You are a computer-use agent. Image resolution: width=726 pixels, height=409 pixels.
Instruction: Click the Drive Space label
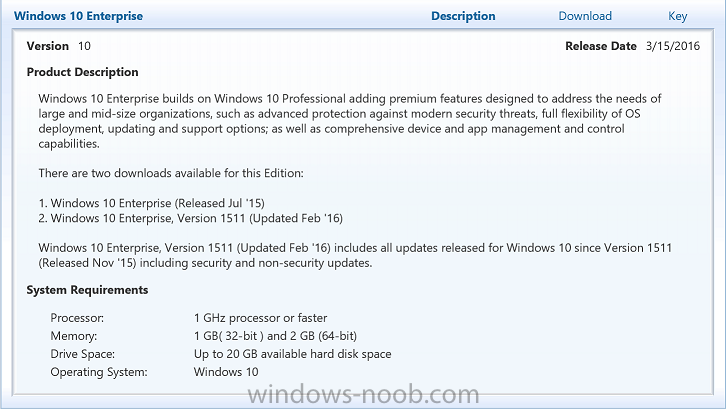tap(82, 354)
